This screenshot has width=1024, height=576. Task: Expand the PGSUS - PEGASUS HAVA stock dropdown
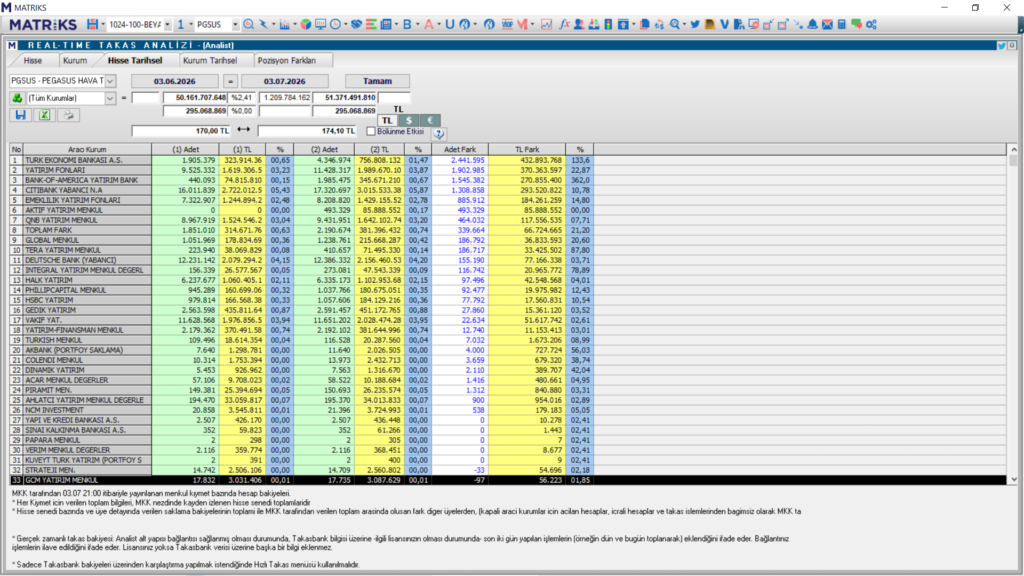pyautogui.click(x=110, y=81)
